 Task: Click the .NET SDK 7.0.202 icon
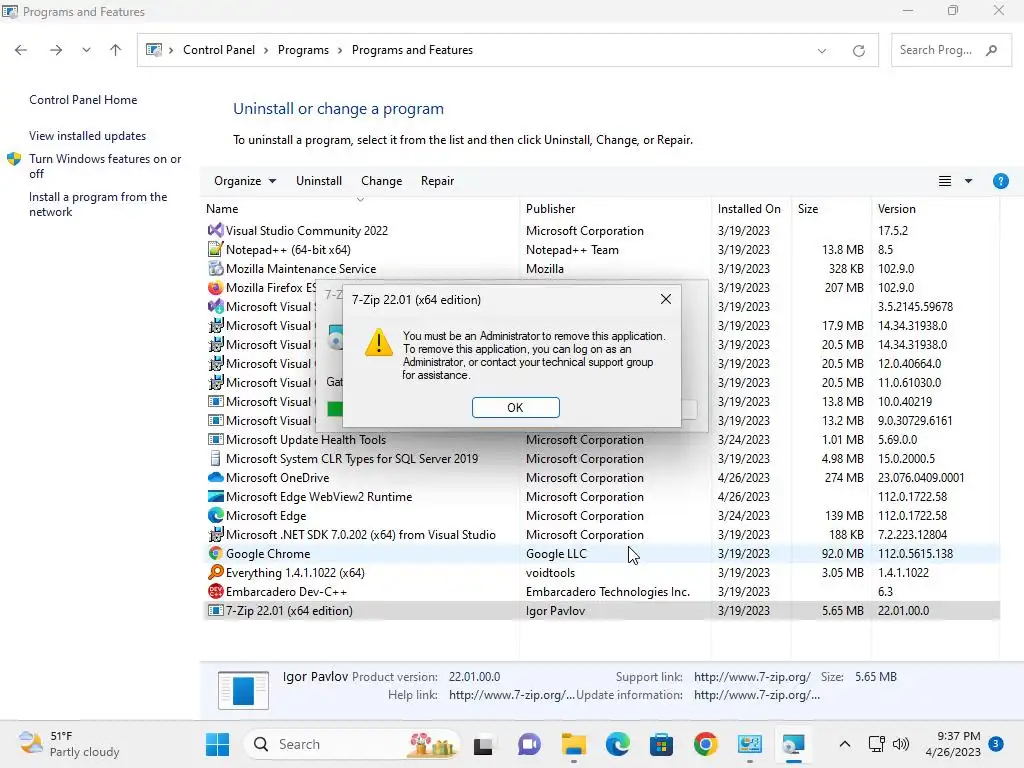215,534
